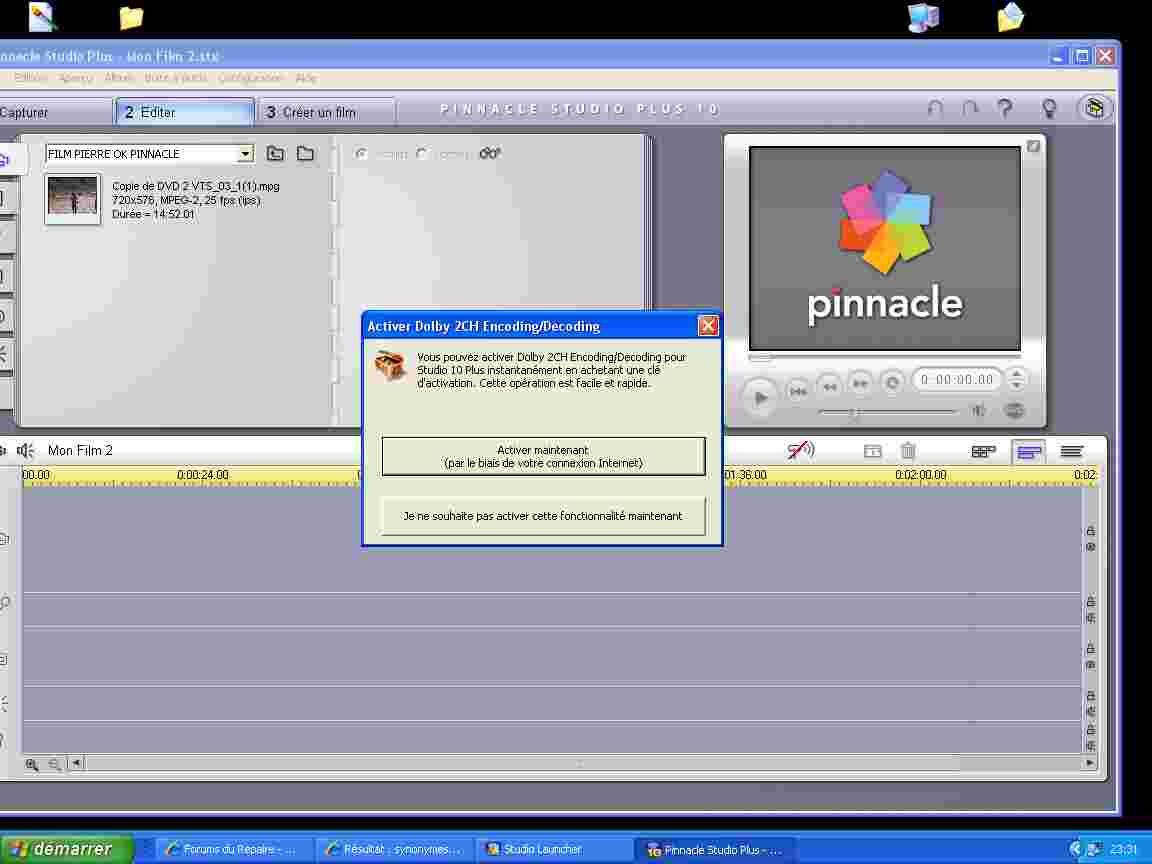Open the Aide menu
Image resolution: width=1152 pixels, height=864 pixels.
(x=306, y=78)
